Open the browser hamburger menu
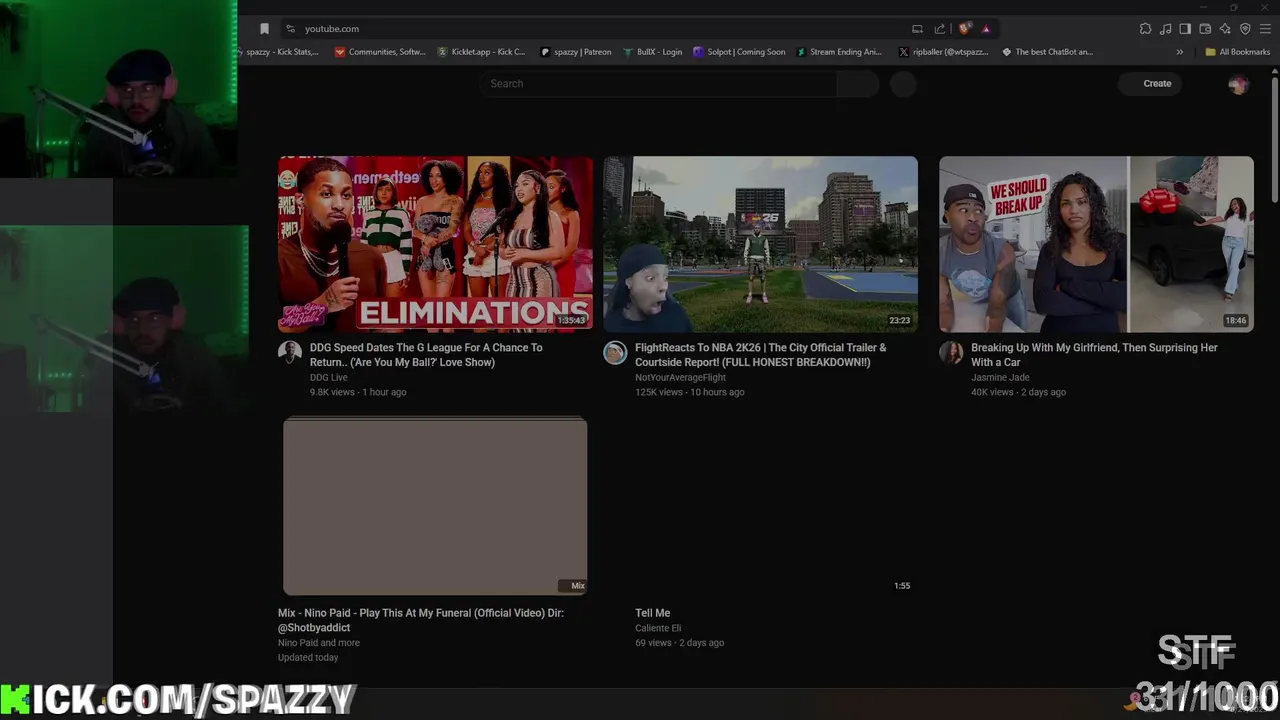The image size is (1280, 720). pos(1265,29)
